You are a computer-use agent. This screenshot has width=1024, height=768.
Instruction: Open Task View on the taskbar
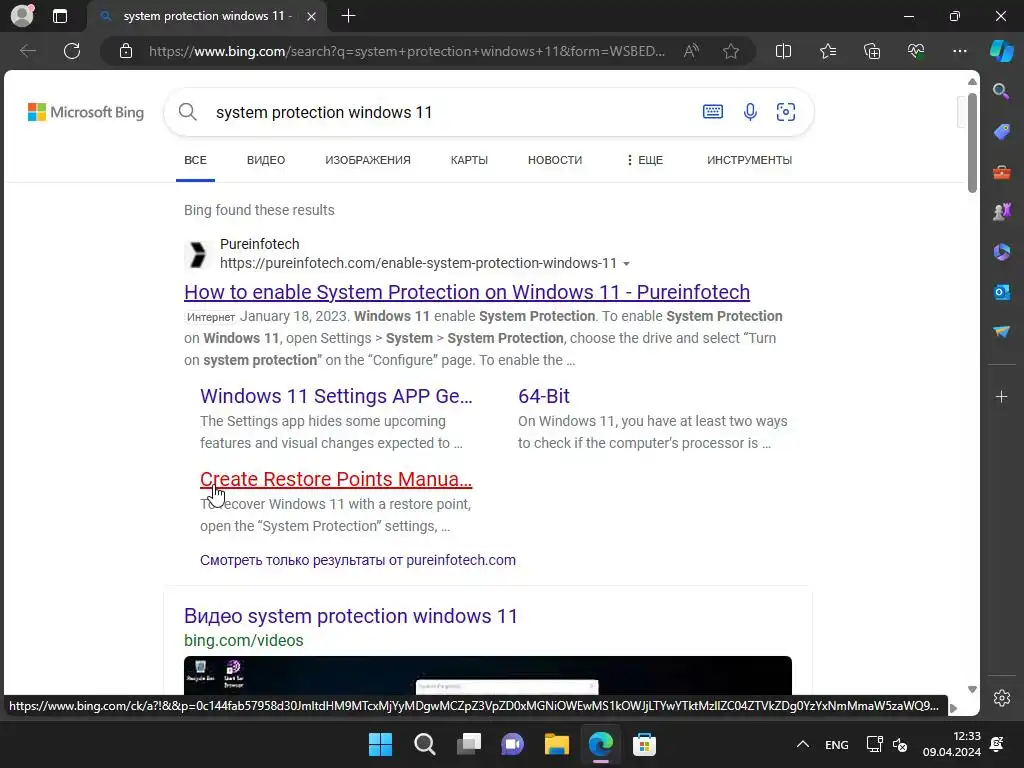click(x=468, y=744)
